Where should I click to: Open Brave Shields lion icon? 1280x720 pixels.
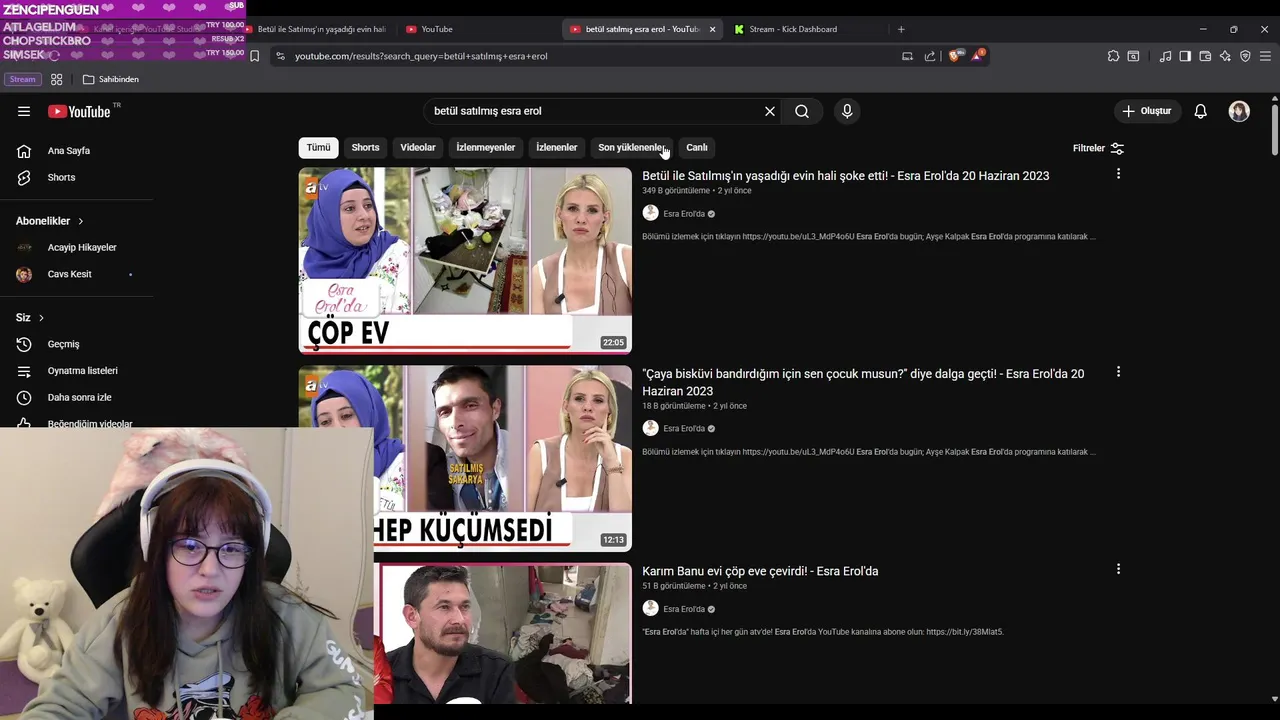(954, 56)
